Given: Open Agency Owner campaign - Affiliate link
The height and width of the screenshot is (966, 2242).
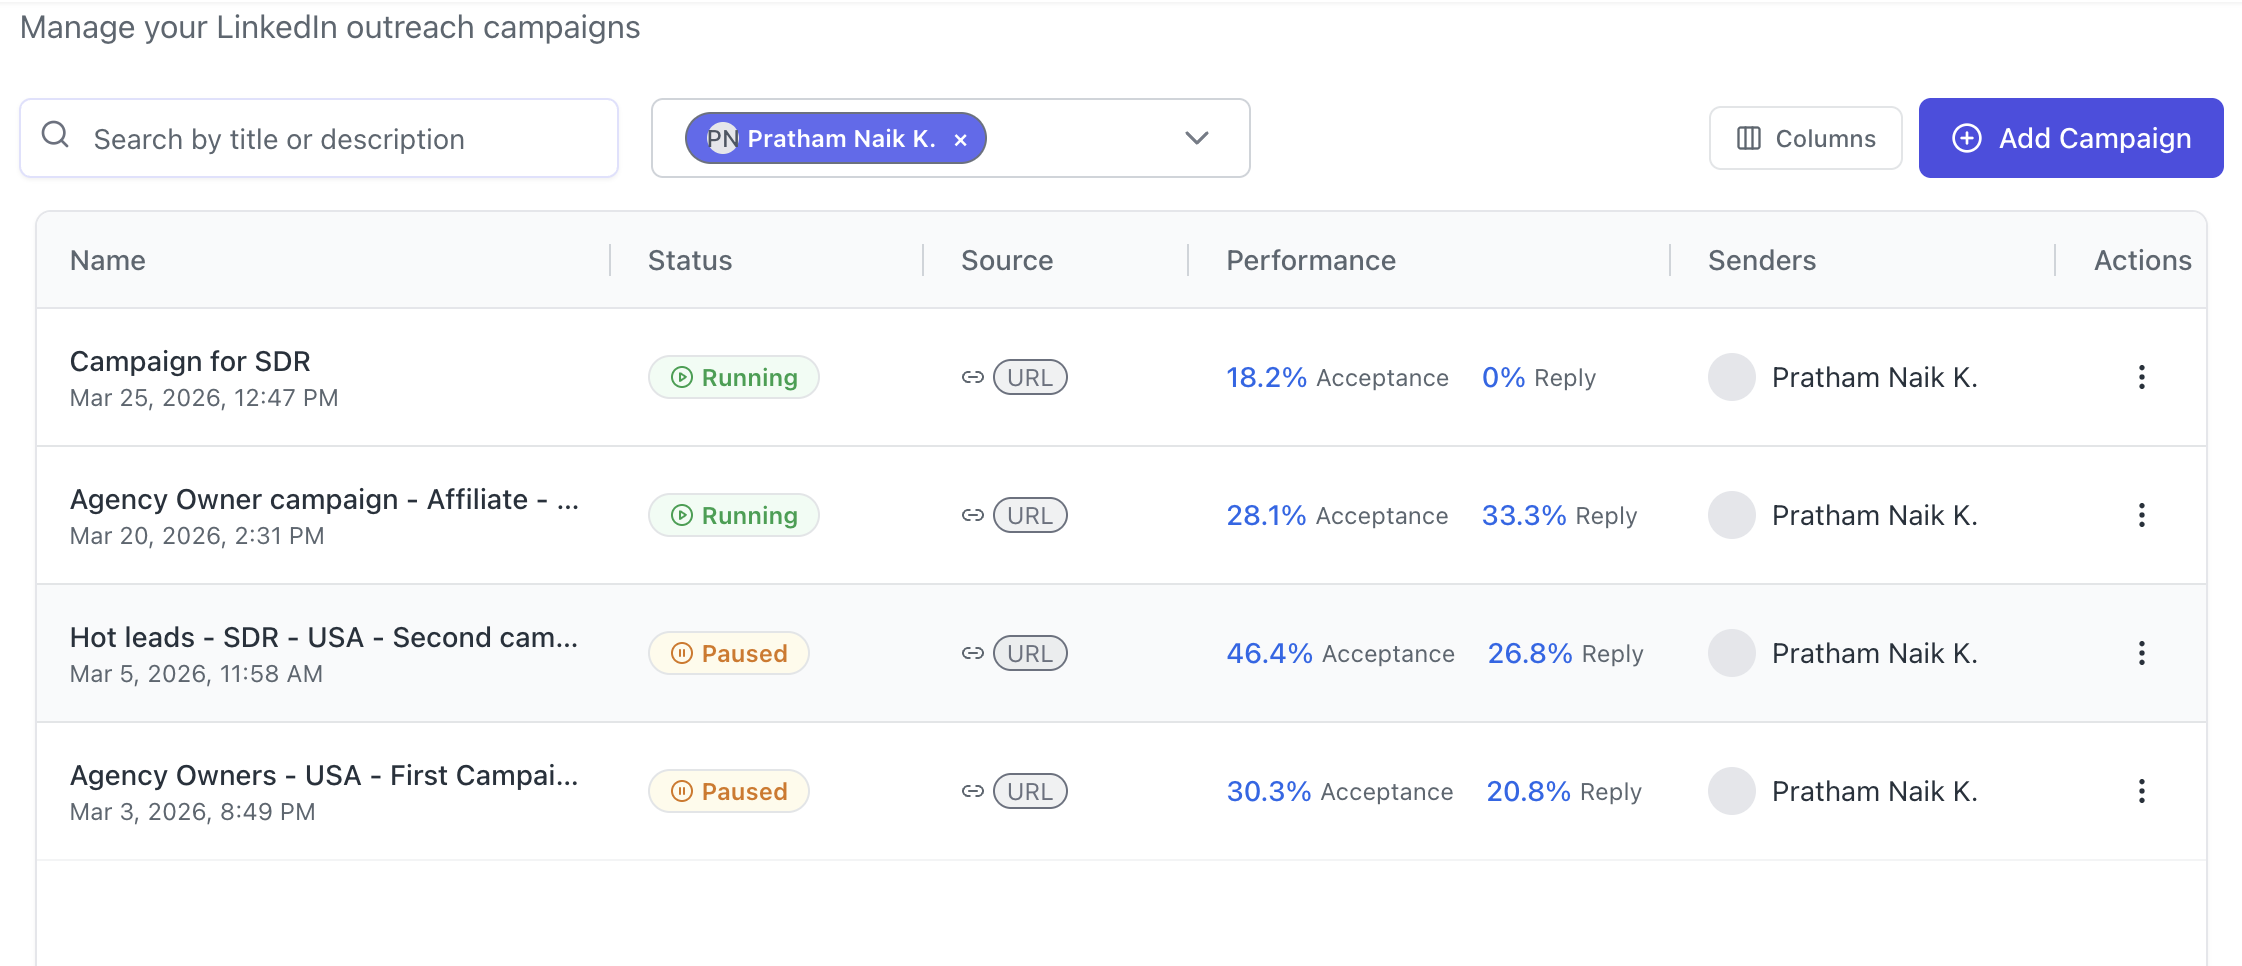Looking at the screenshot, I should (324, 499).
